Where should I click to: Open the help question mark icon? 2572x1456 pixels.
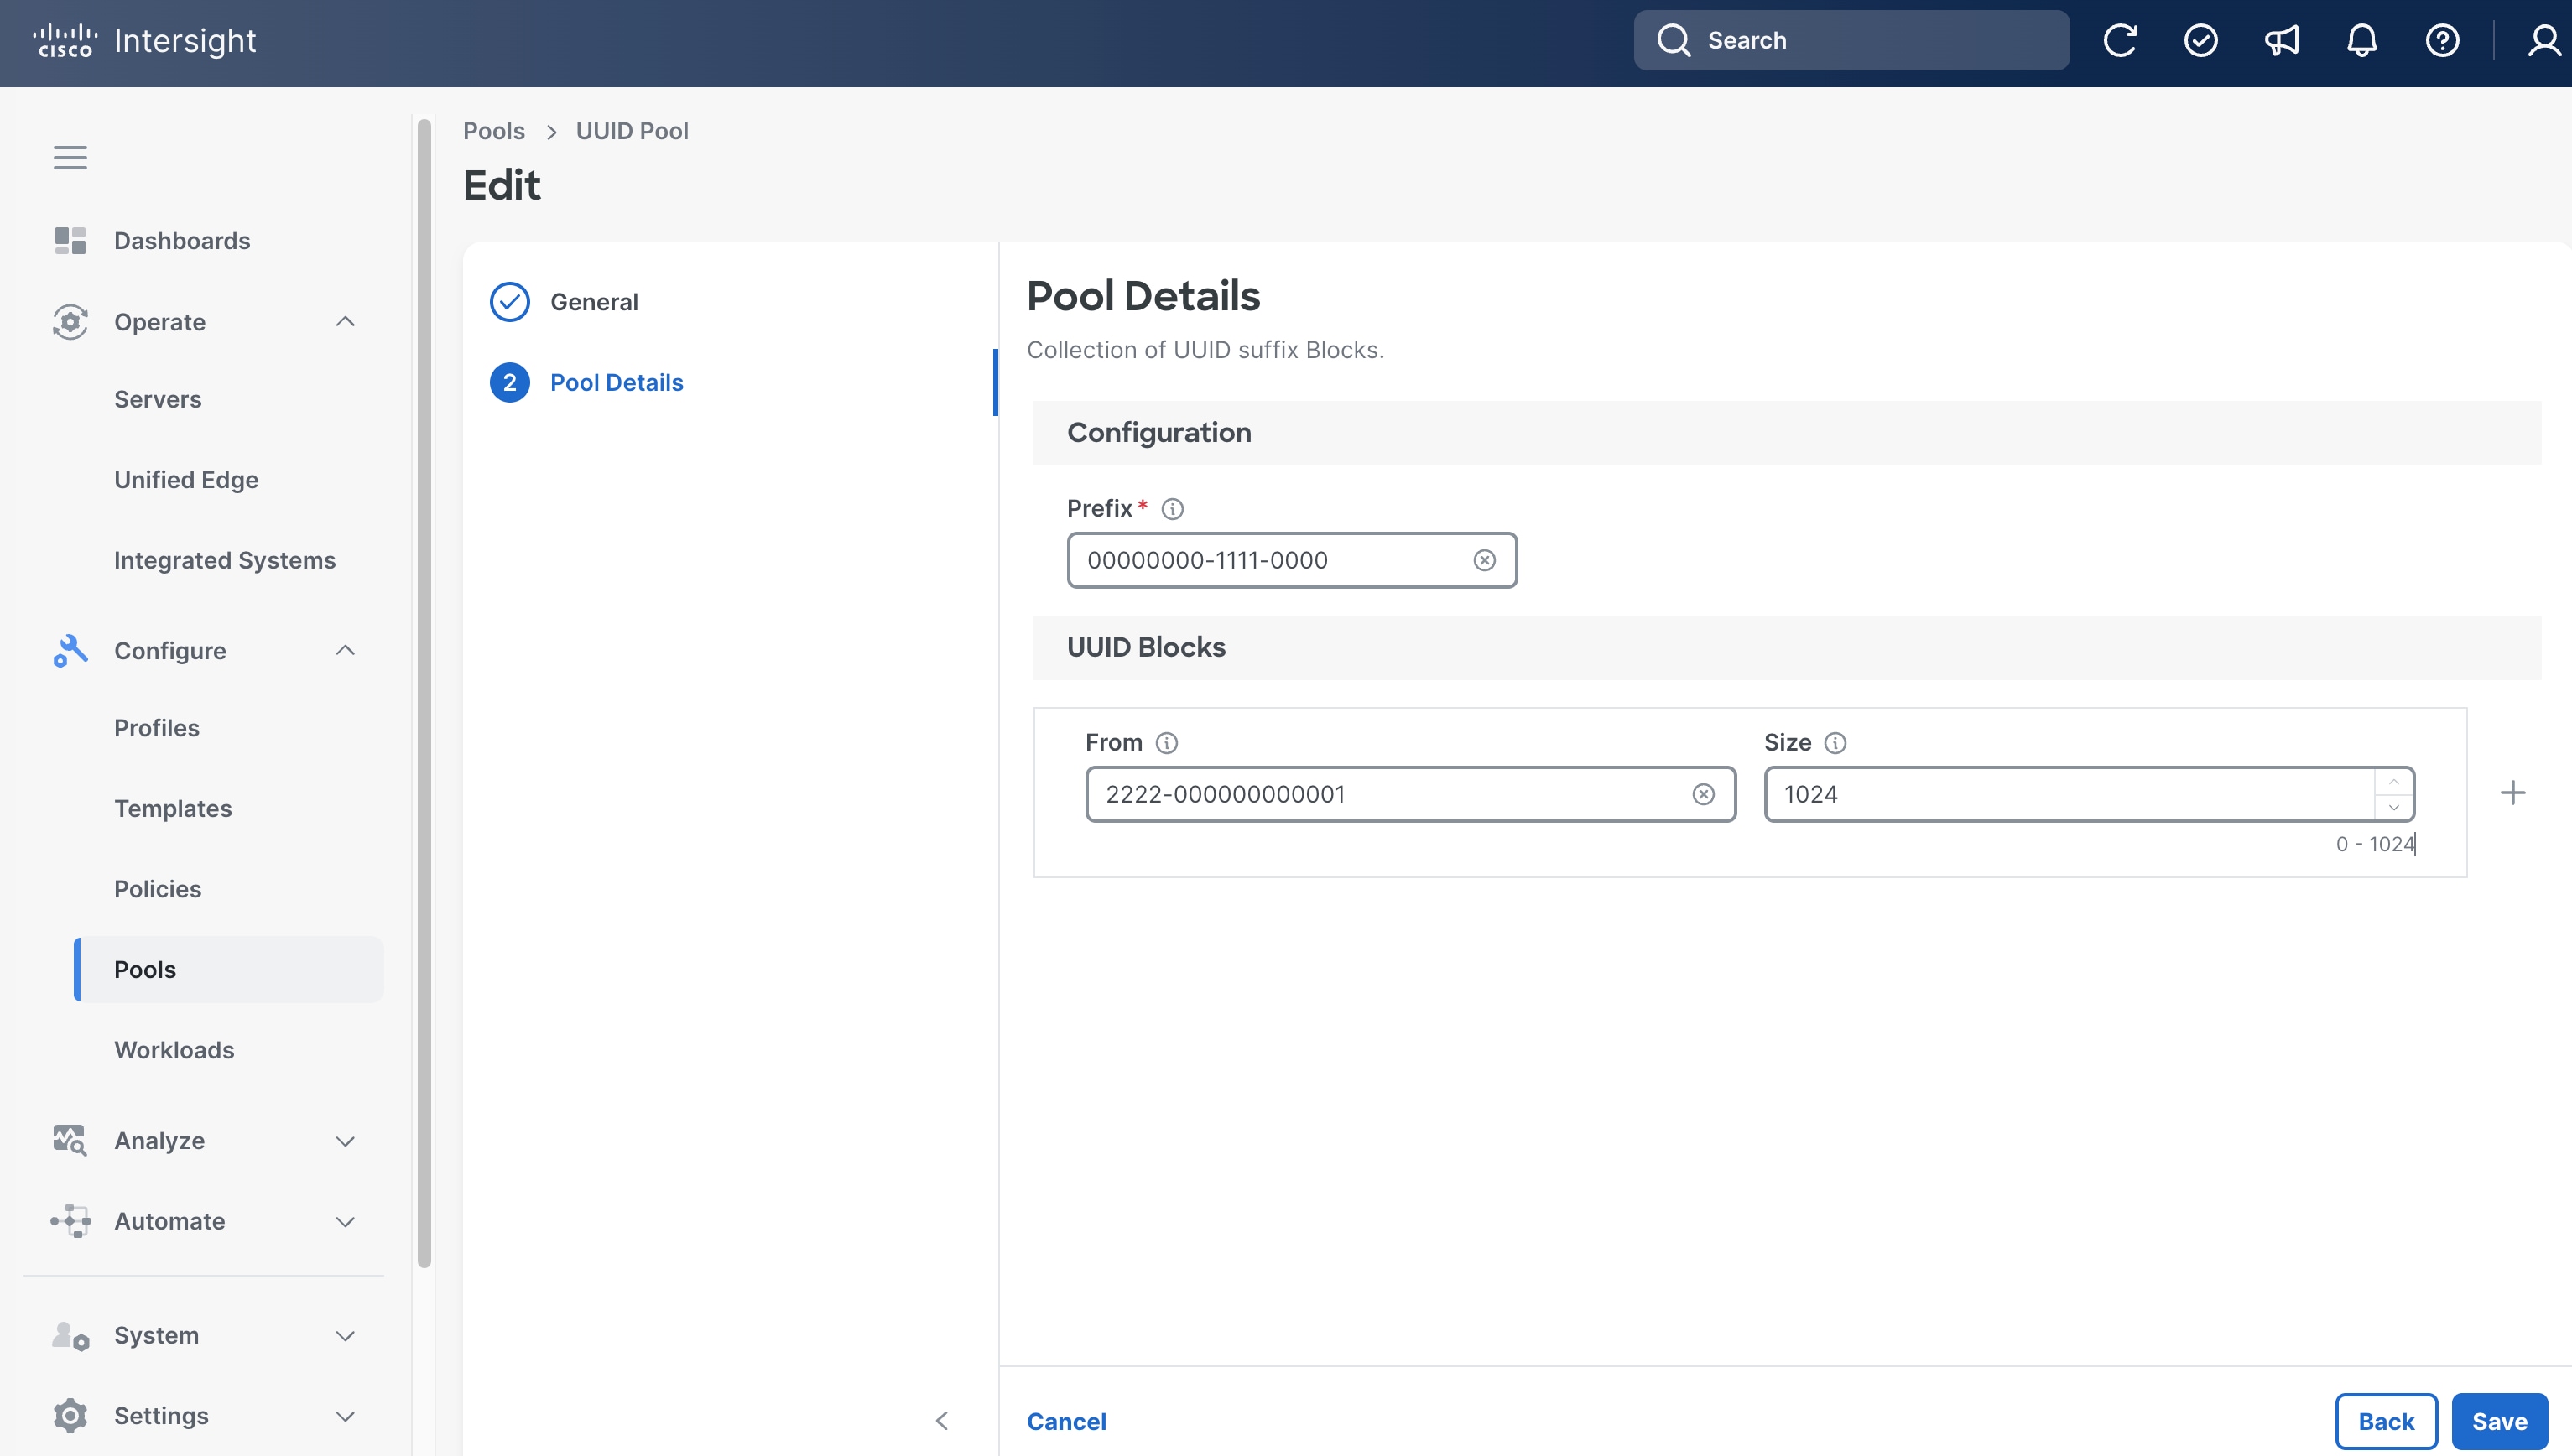pyautogui.click(x=2442, y=40)
